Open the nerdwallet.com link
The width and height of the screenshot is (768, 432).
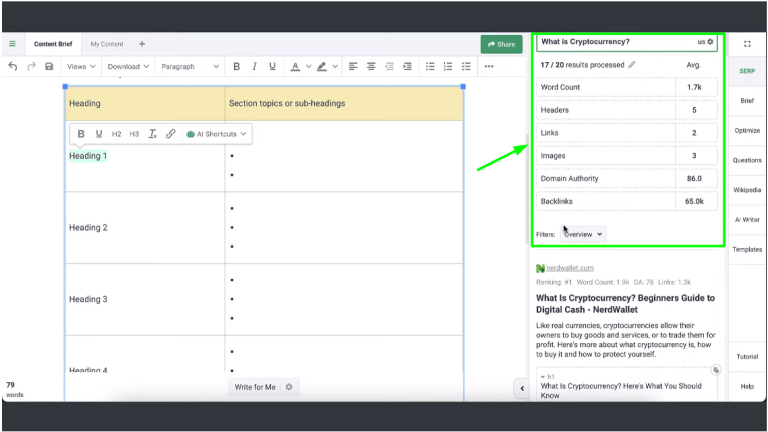[570, 268]
